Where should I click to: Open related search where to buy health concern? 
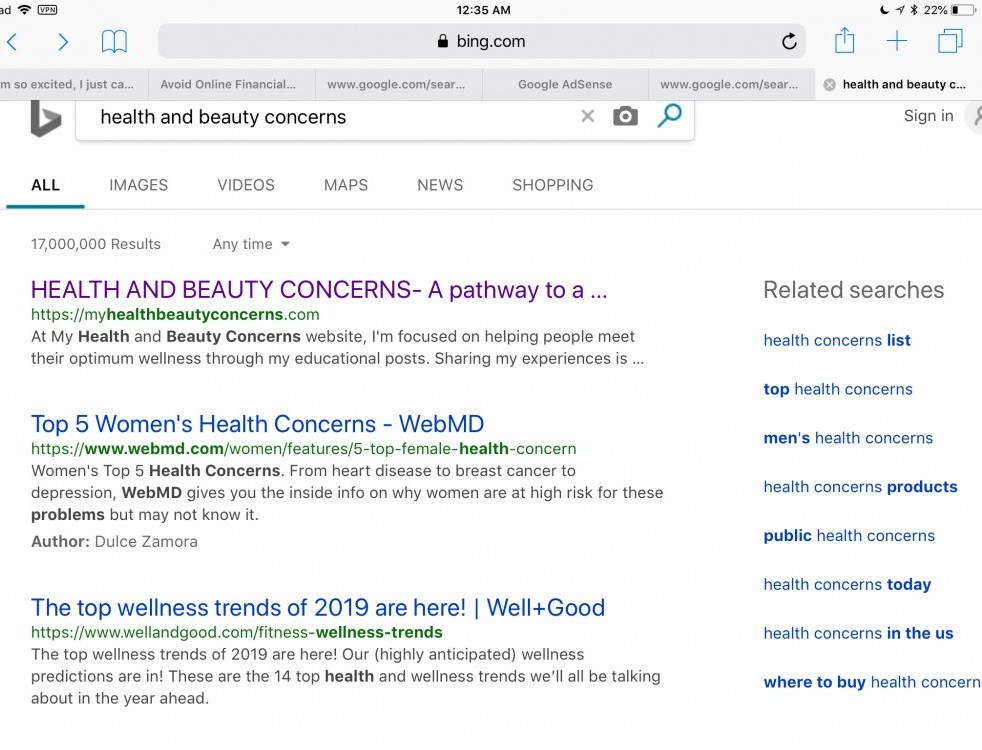pos(872,682)
